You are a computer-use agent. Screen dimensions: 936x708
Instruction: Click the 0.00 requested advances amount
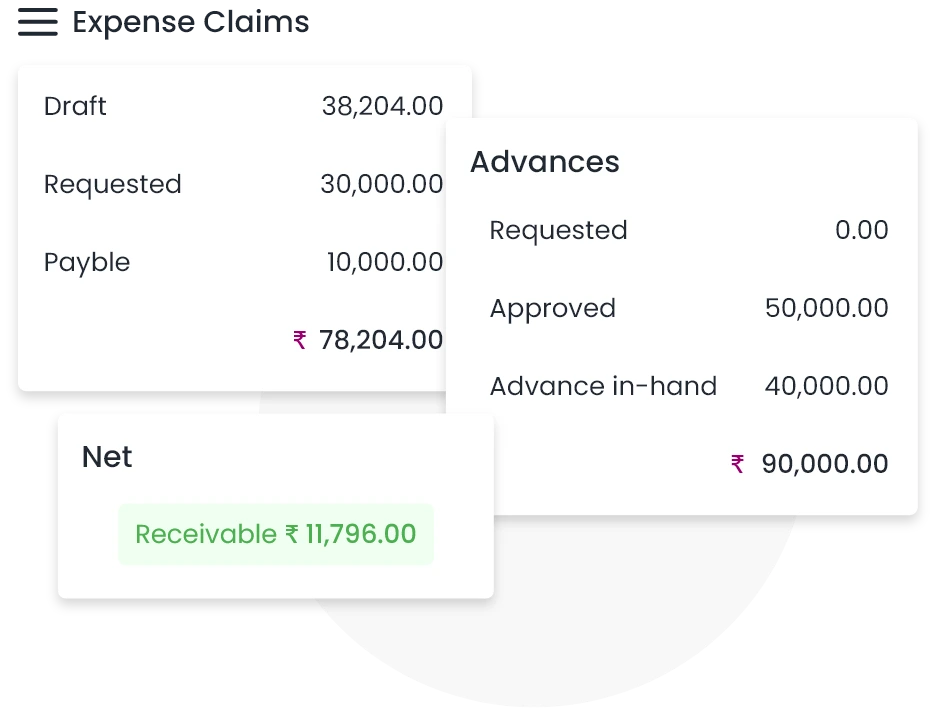pyautogui.click(x=861, y=230)
